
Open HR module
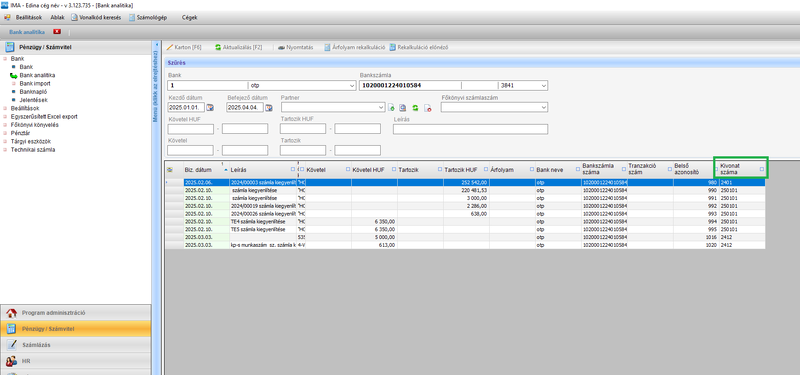coord(76,361)
